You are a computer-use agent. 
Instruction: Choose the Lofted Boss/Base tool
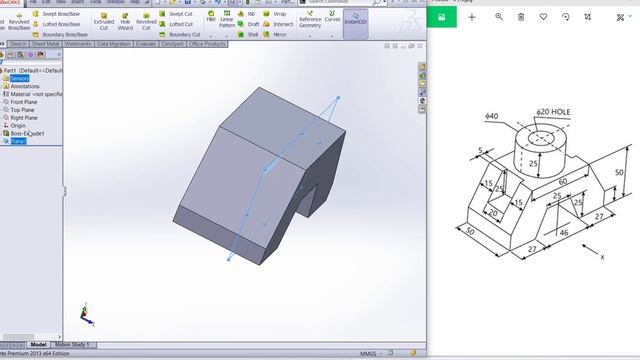[56, 24]
